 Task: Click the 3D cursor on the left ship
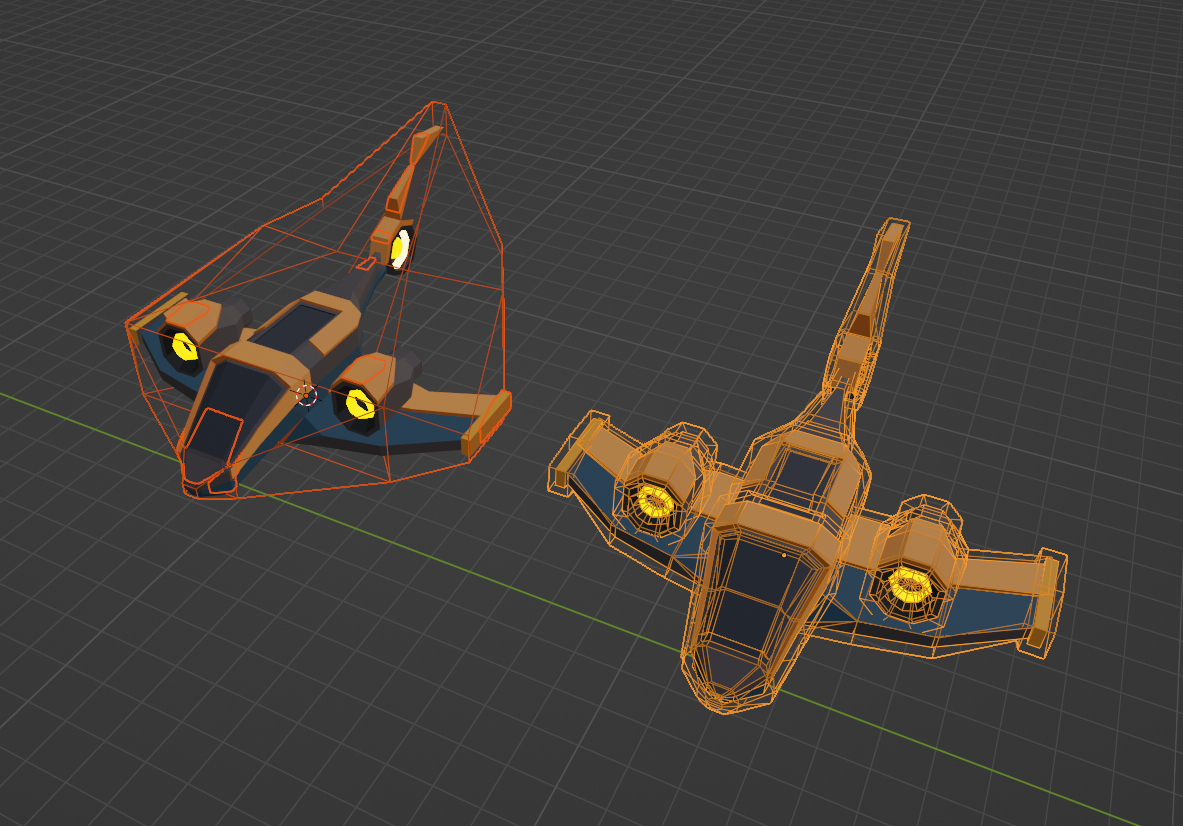pyautogui.click(x=307, y=395)
